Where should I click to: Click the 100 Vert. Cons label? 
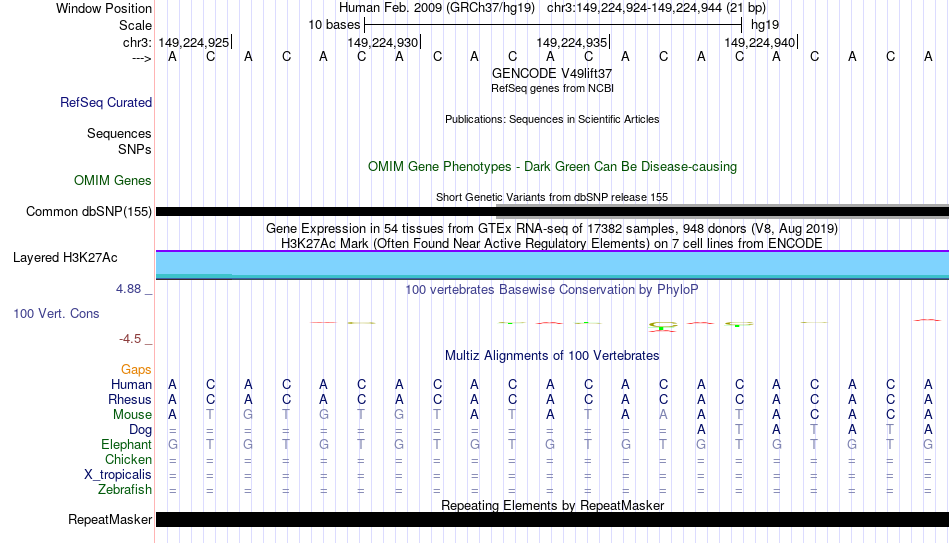click(56, 313)
